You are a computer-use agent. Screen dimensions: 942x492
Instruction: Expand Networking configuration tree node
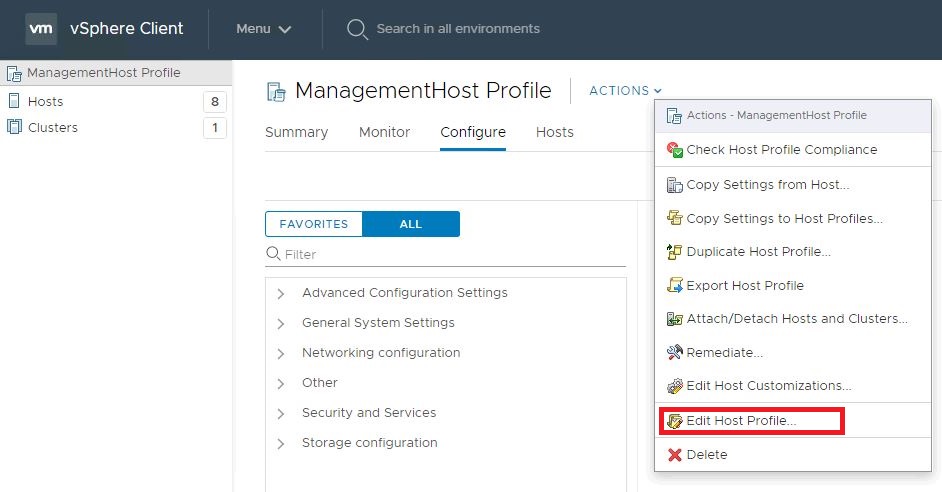281,354
